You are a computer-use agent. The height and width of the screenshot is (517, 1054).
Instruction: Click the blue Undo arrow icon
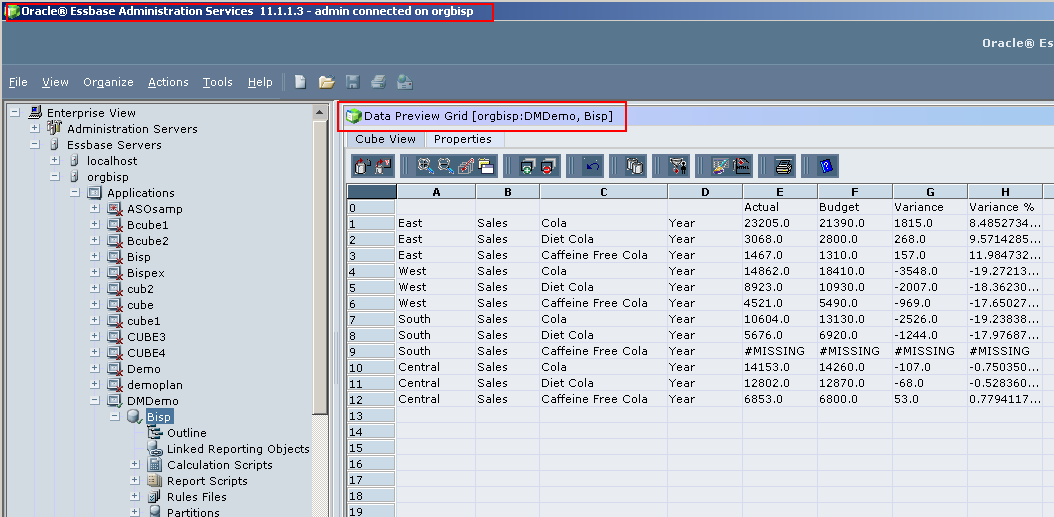(x=592, y=166)
